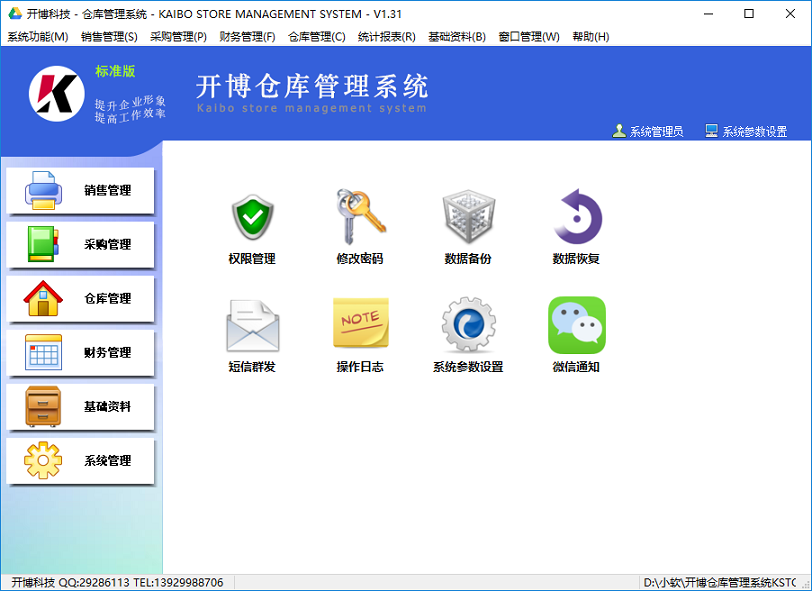The image size is (812, 591).
Task: Open the 帮助(H) menu
Action: [x=591, y=37]
